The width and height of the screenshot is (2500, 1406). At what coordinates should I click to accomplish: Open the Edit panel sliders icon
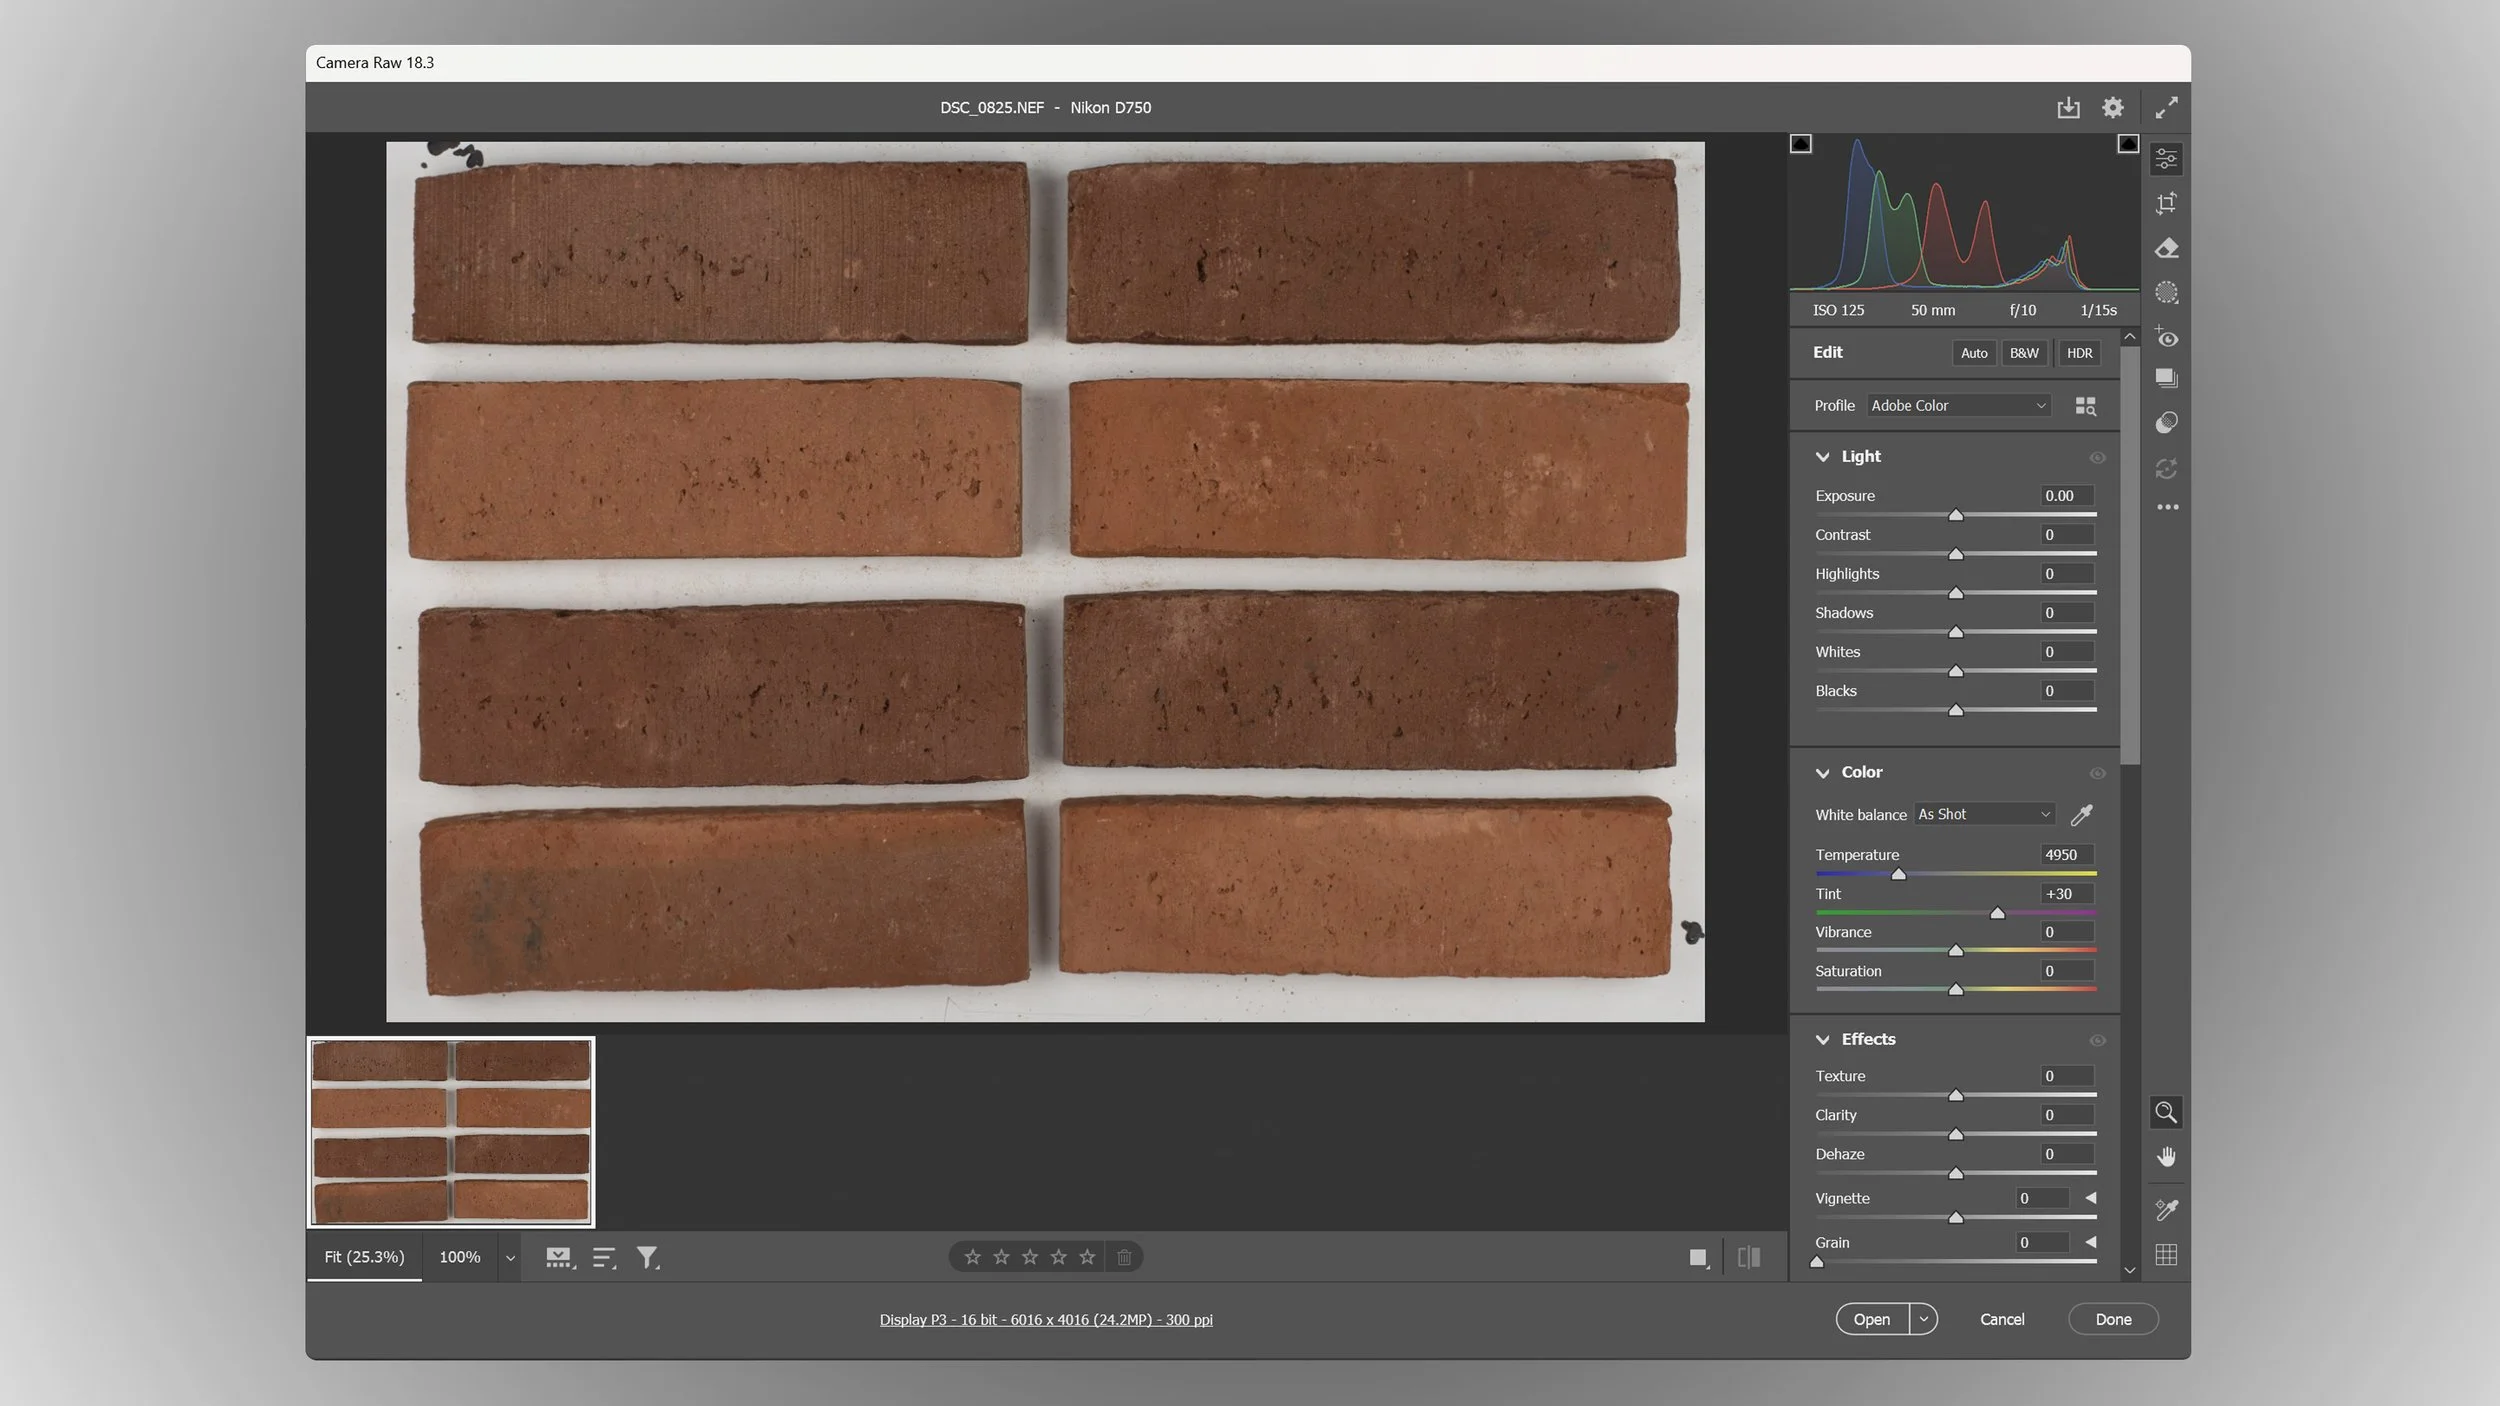point(2166,159)
